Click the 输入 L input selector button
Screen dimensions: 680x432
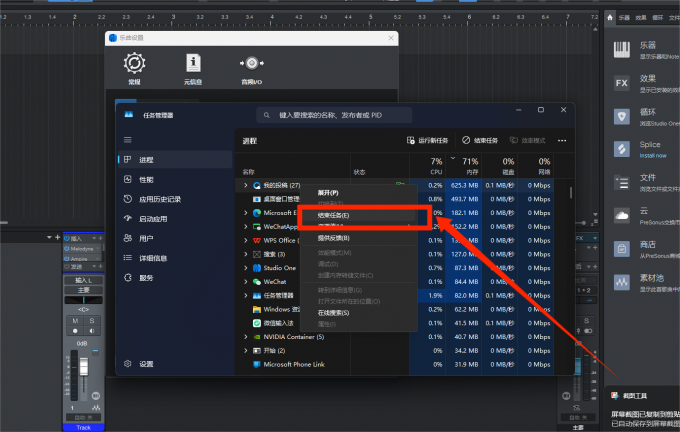click(x=84, y=280)
